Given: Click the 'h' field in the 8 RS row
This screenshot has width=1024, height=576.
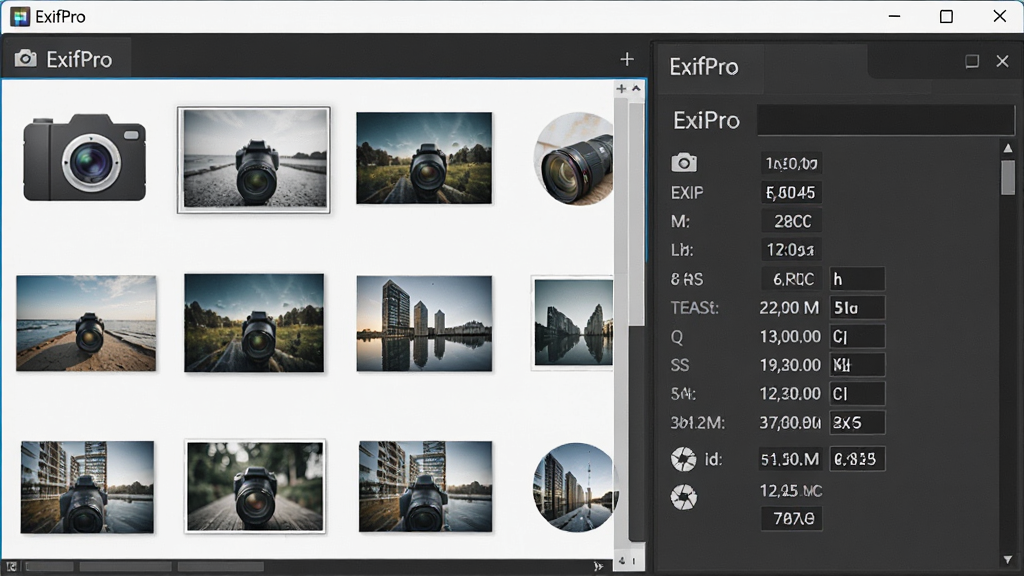Looking at the screenshot, I should [x=857, y=279].
